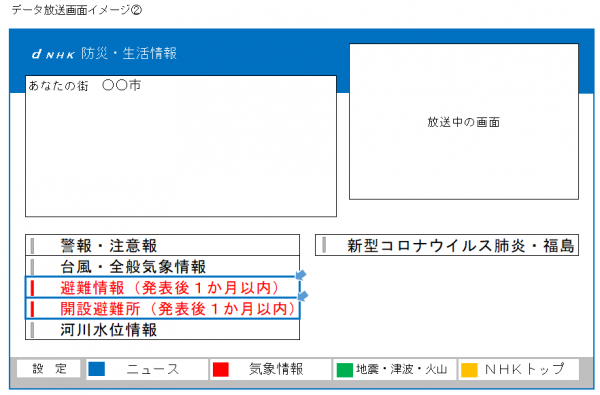Click the green square beside 地震・津波・火山
The height and width of the screenshot is (395, 600).
[x=344, y=370]
